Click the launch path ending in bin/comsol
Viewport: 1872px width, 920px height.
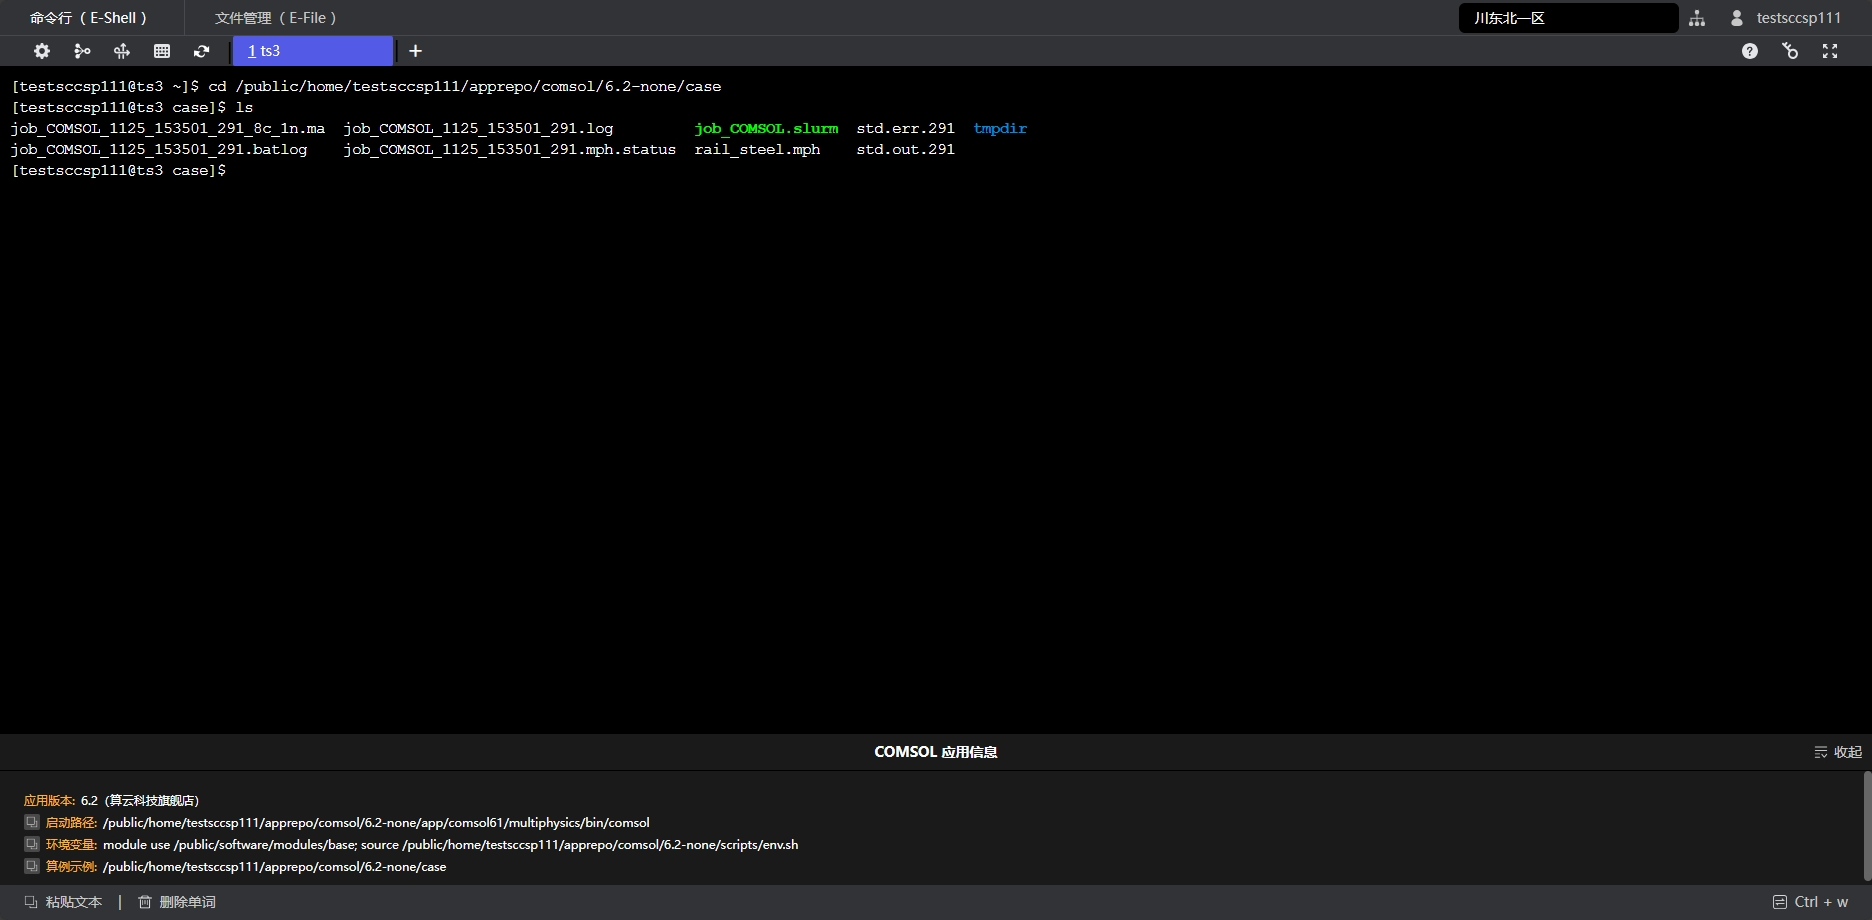(x=376, y=822)
